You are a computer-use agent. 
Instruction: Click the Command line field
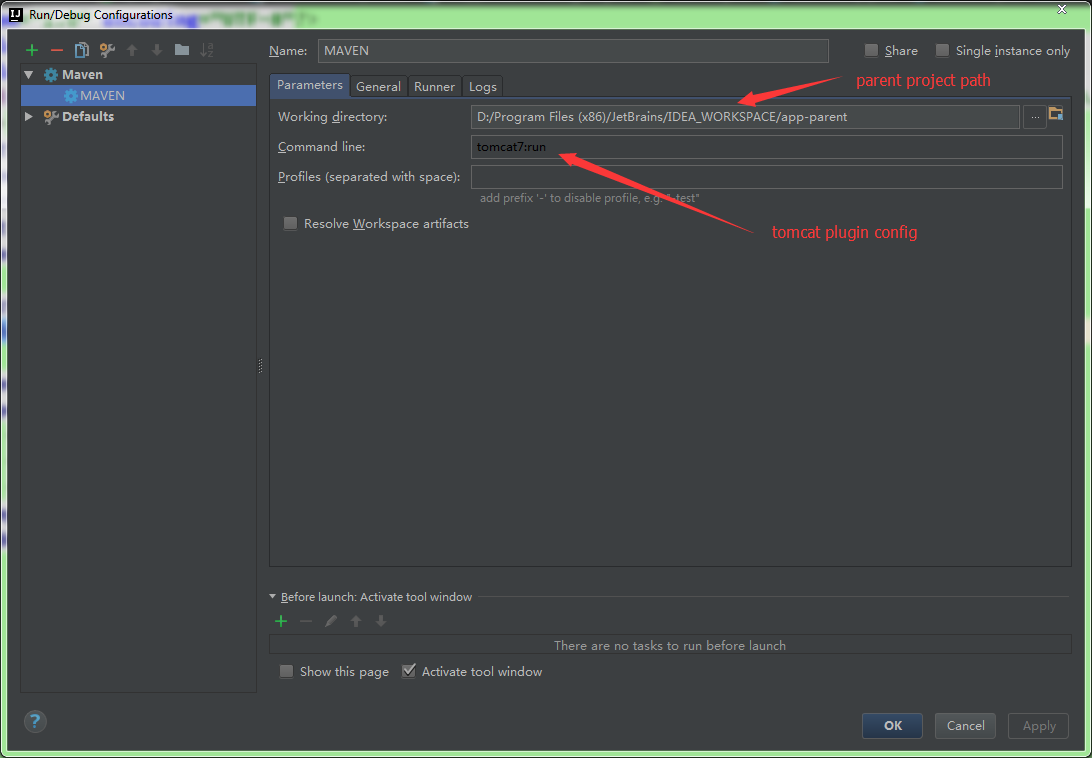click(767, 147)
